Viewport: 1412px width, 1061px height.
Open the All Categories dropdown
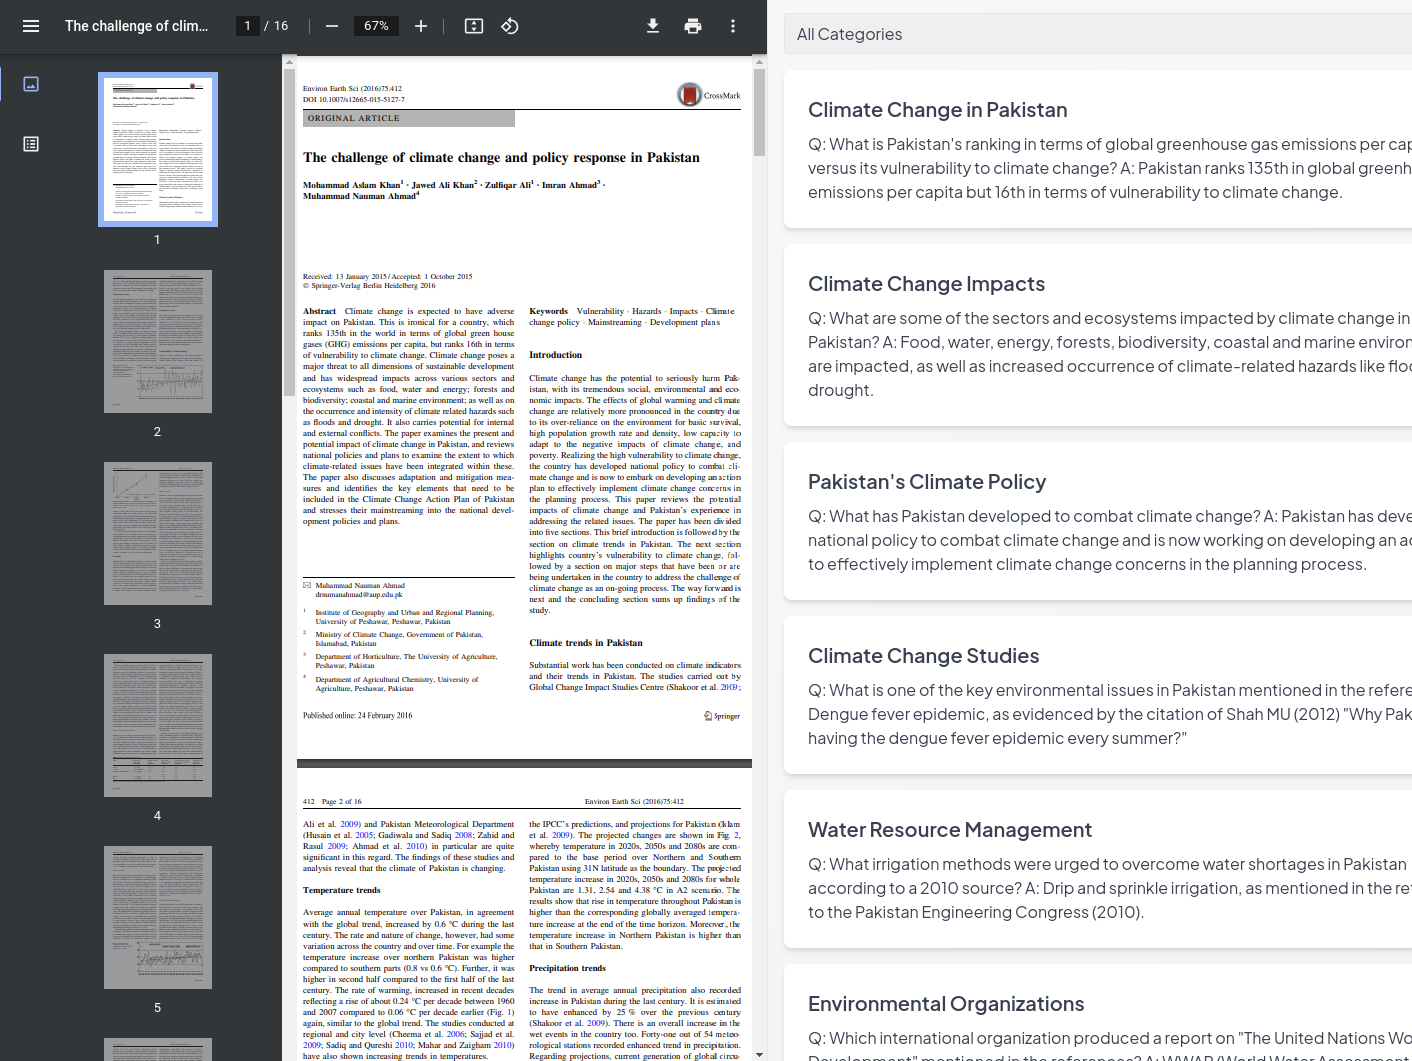1098,34
